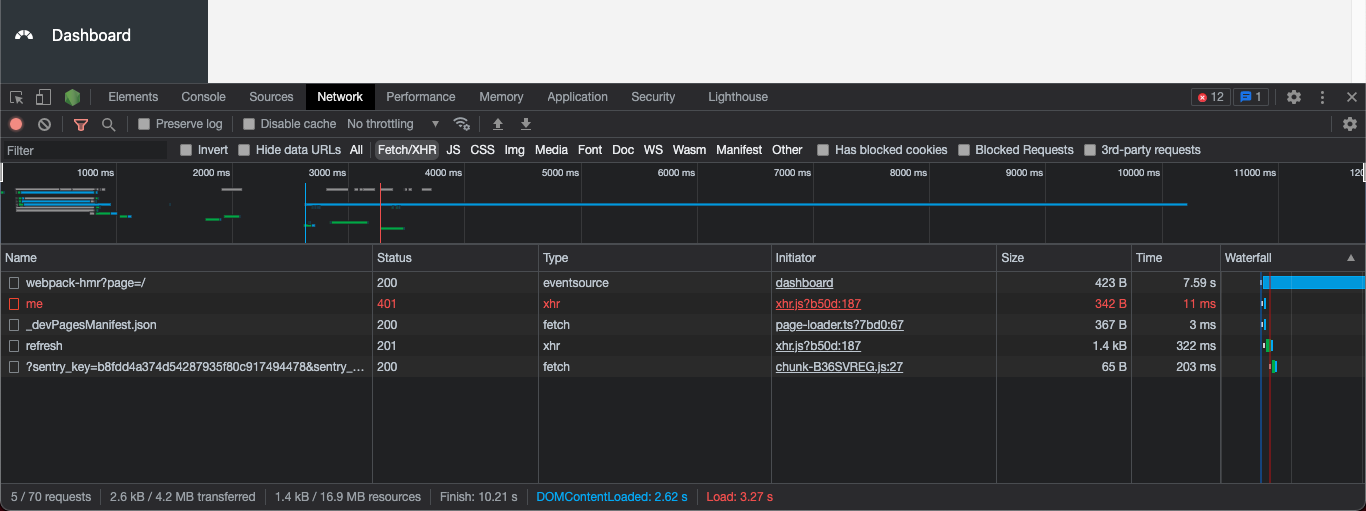Viewport: 1366px width, 511px height.
Task: Click the export HAR download icon
Action: point(526,124)
